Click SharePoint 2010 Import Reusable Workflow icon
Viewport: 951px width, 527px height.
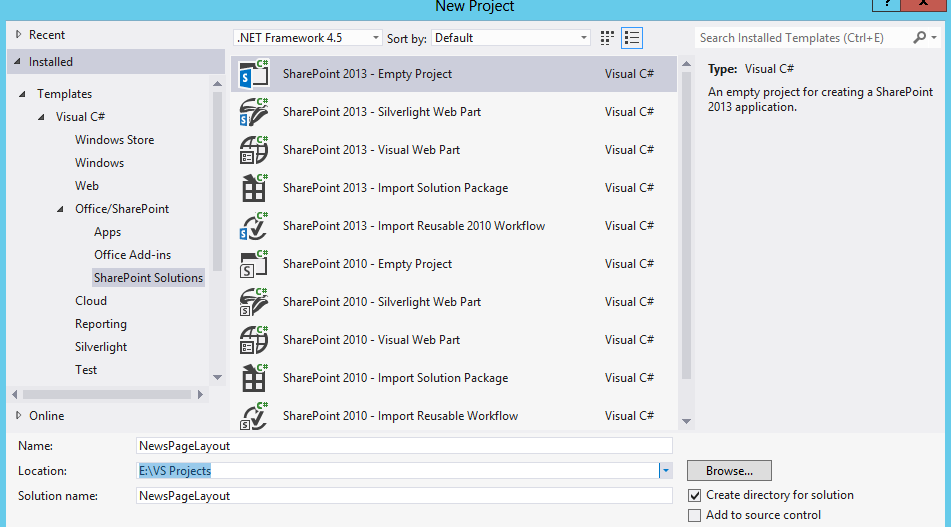254,416
